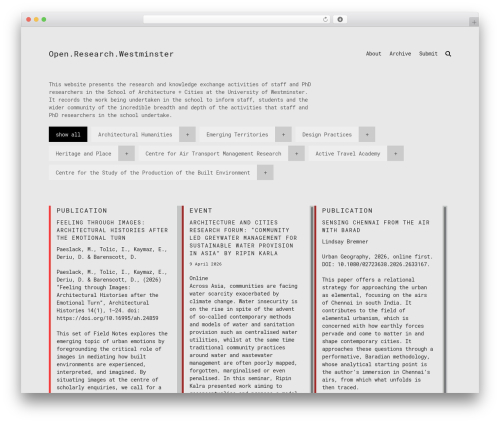Click the PUBLICATION label above Sensing Chennai
The height and width of the screenshot is (423, 500).
click(347, 210)
